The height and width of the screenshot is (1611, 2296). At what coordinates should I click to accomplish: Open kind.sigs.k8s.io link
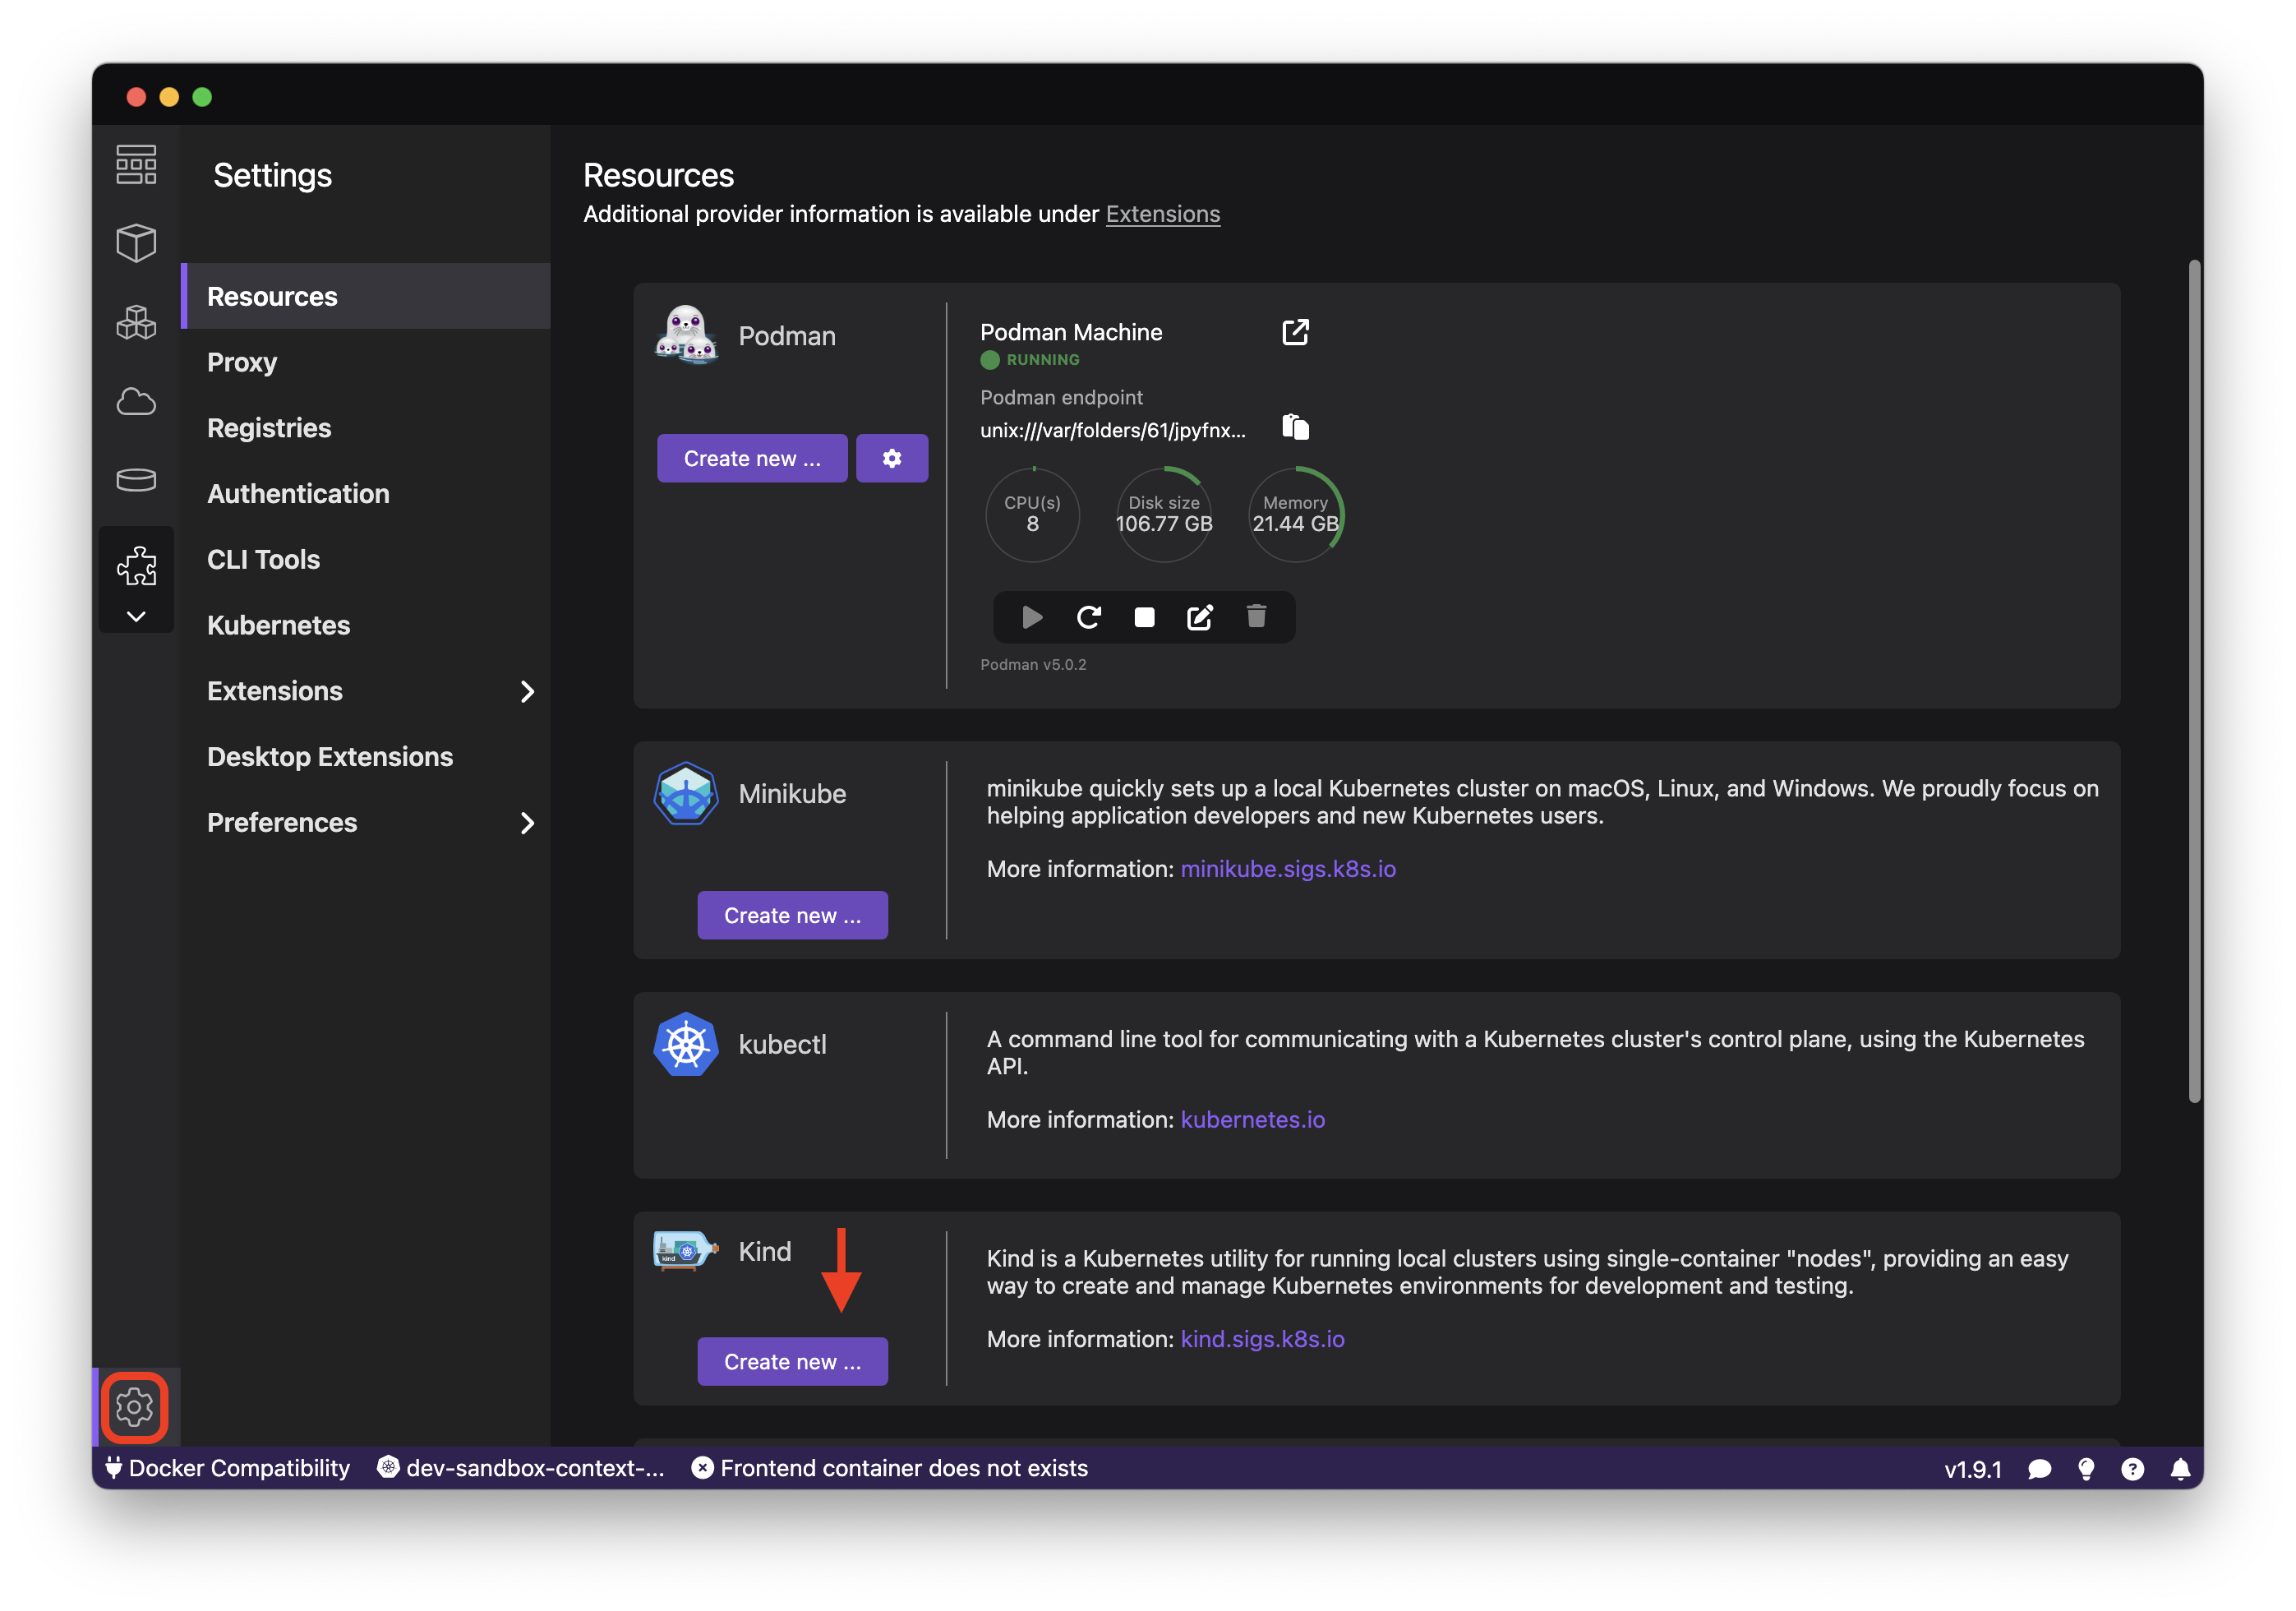pyautogui.click(x=1262, y=1339)
